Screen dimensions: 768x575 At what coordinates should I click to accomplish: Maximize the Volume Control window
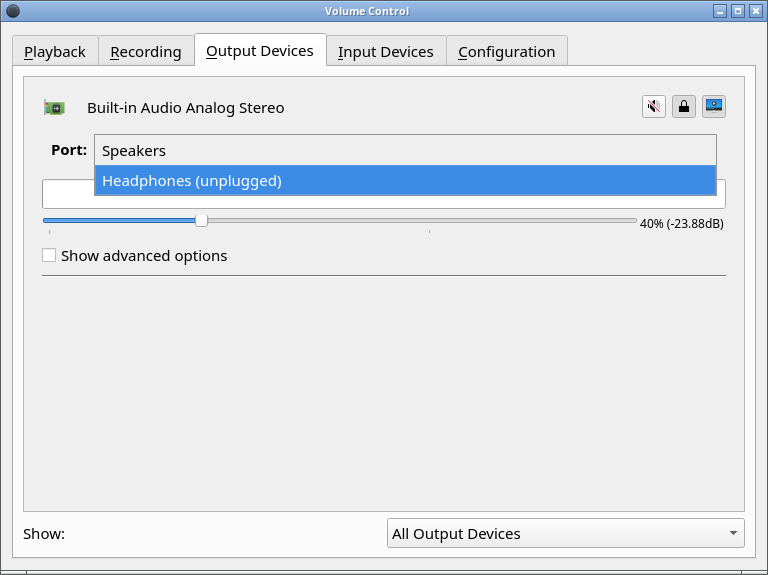[x=738, y=11]
